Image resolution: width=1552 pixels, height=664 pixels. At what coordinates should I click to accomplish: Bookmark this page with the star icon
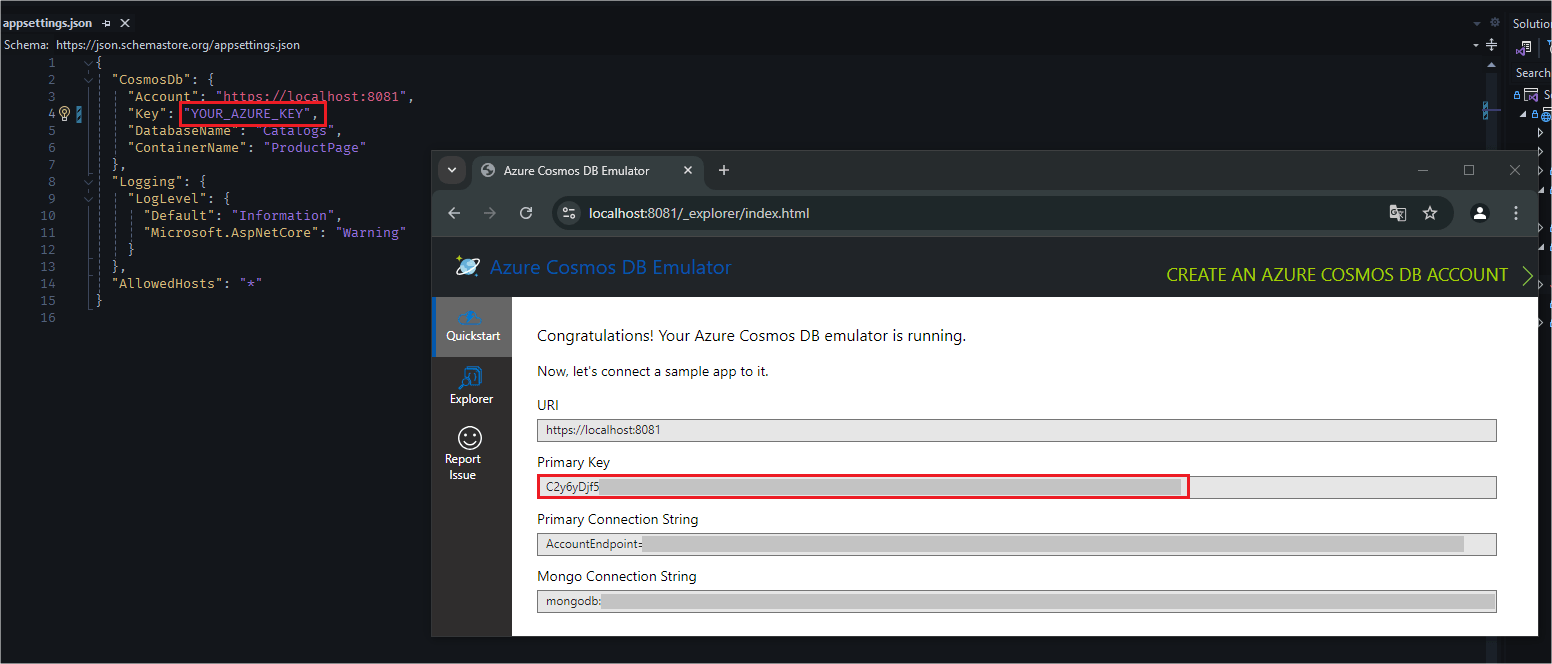tap(1430, 213)
